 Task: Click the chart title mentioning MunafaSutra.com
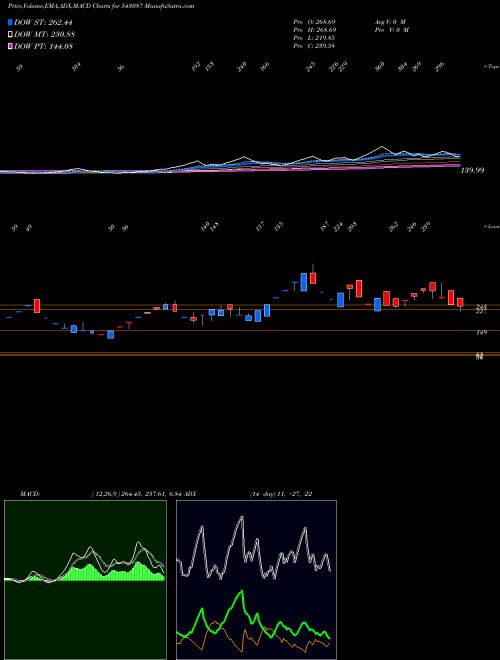pyautogui.click(x=101, y=6)
